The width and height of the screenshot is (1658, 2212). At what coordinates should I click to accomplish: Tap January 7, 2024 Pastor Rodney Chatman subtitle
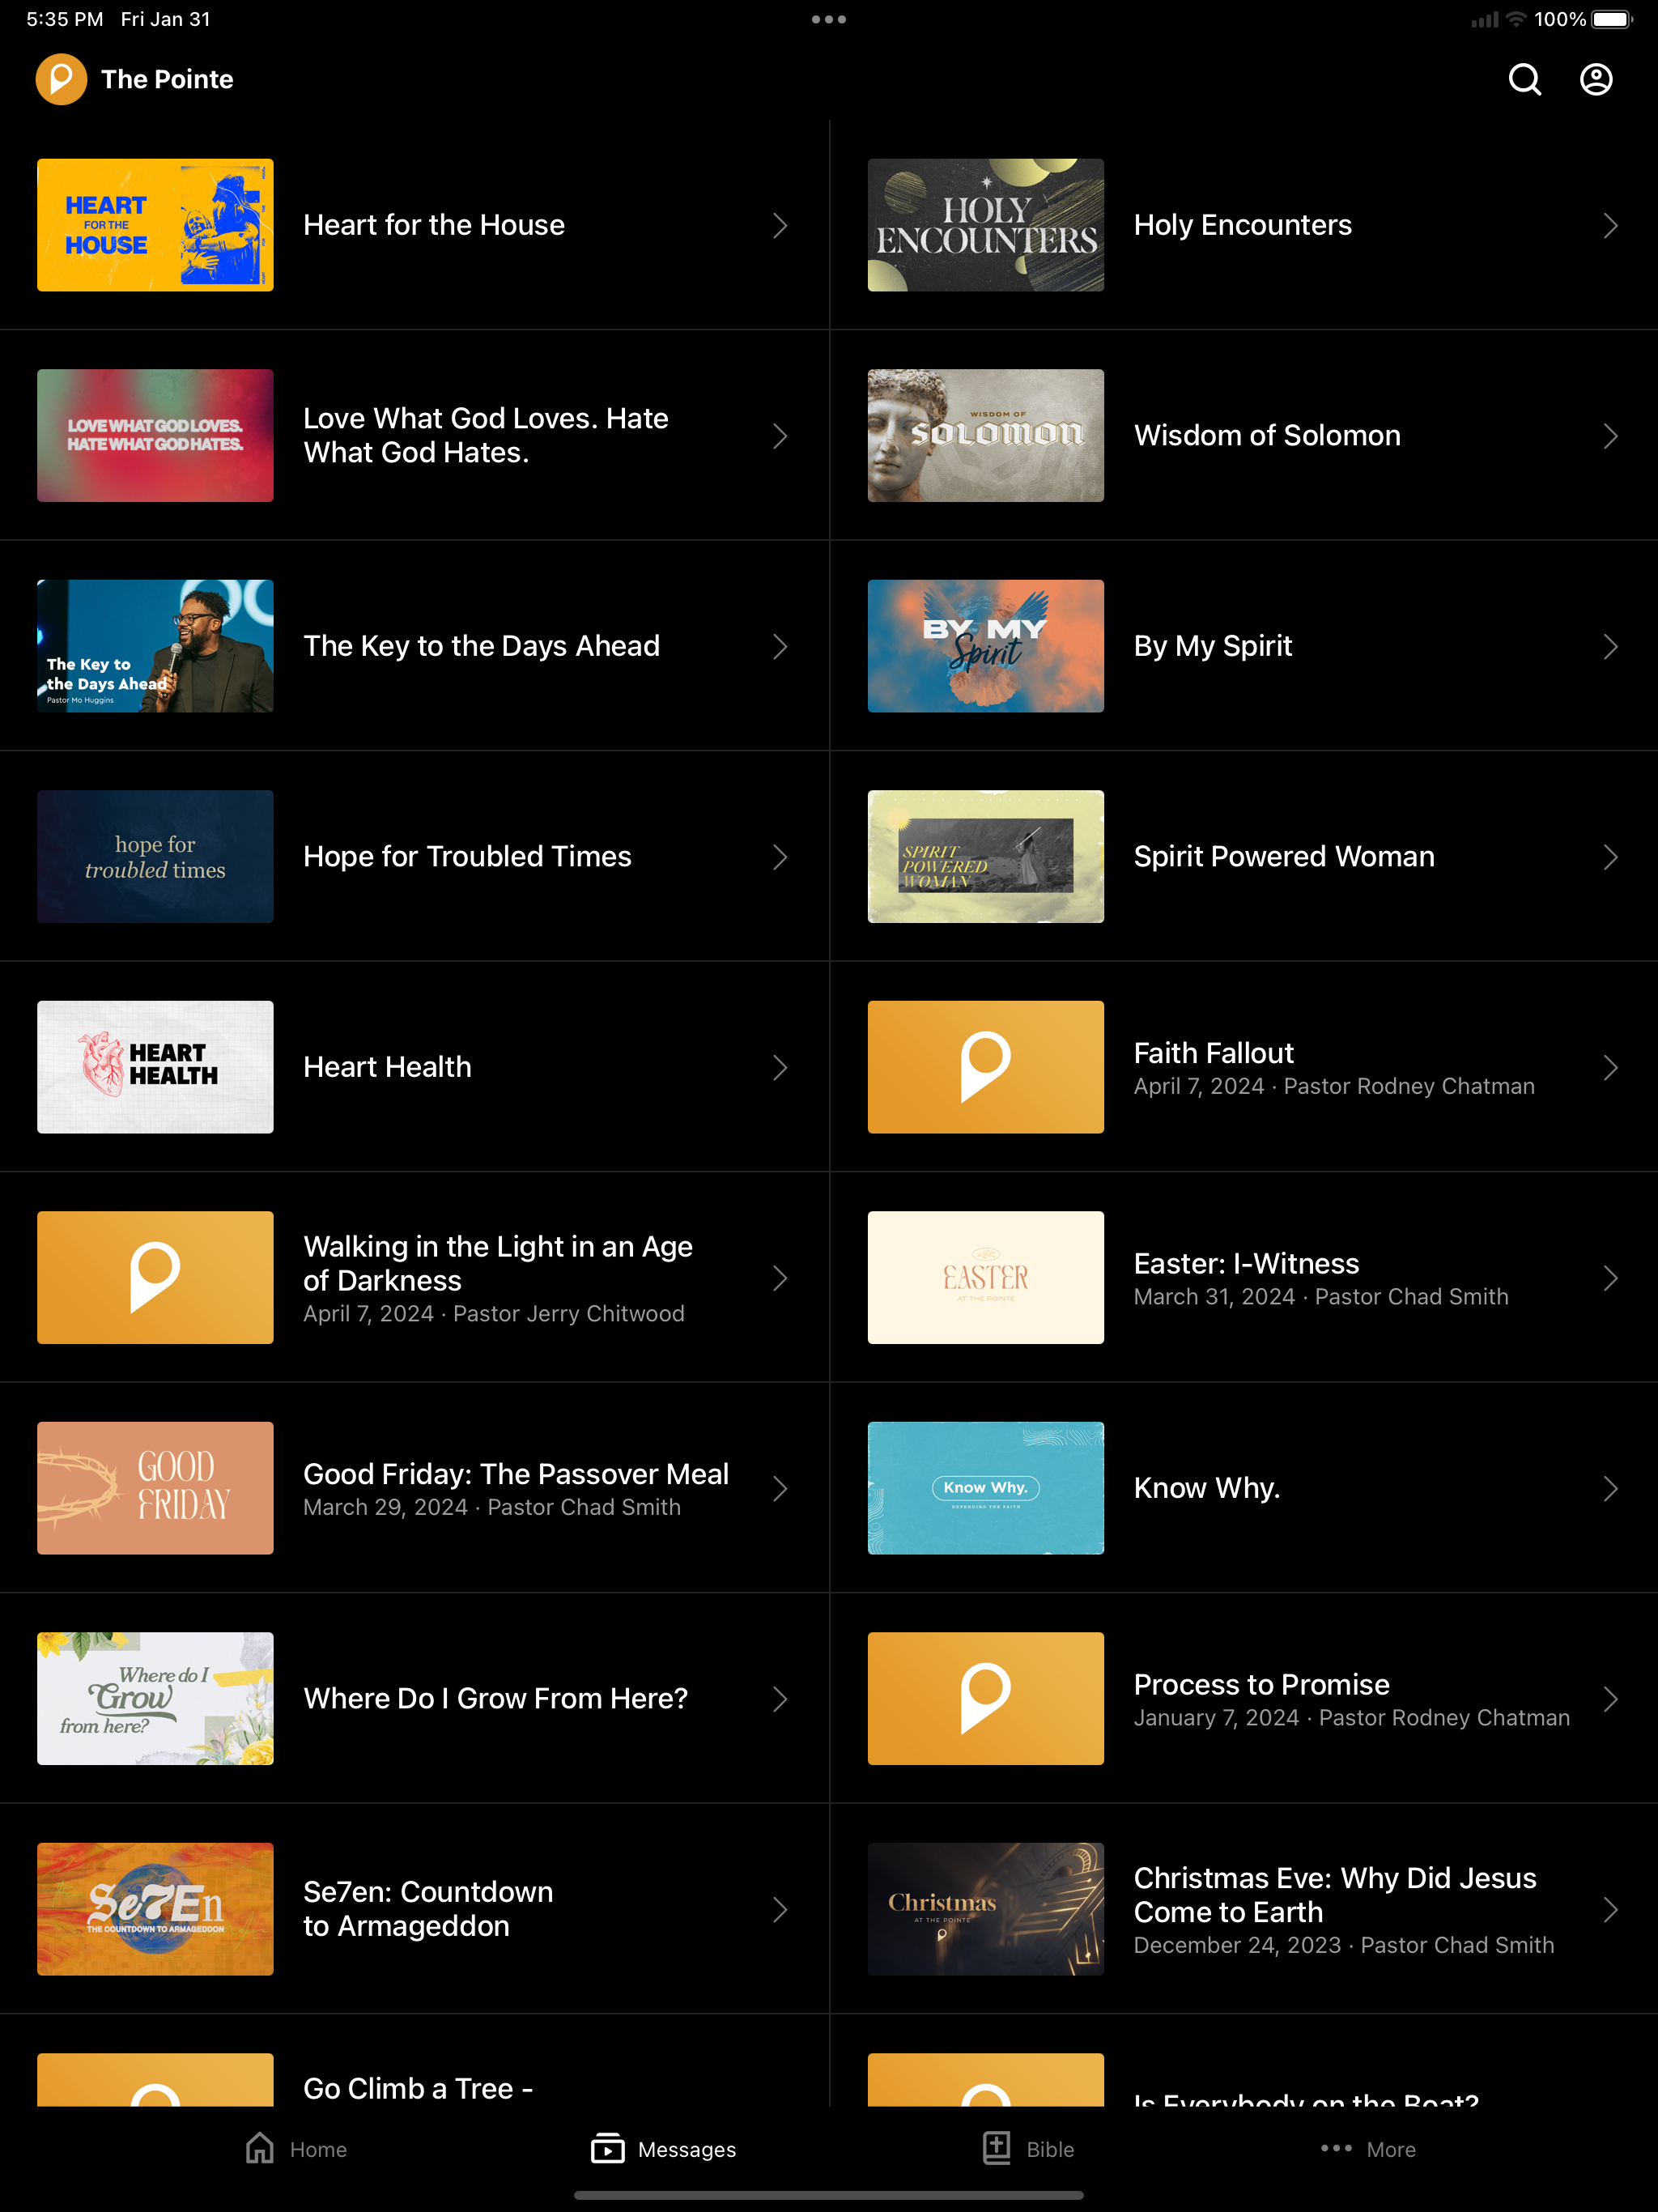(x=1352, y=1718)
